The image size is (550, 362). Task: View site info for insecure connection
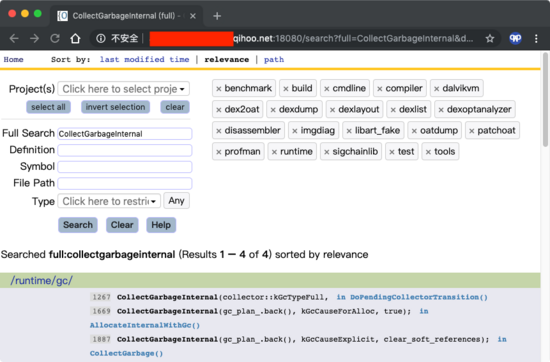tap(101, 38)
